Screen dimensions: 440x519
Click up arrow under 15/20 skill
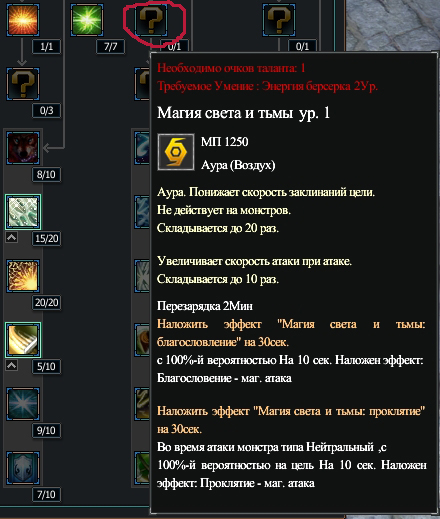[12, 237]
